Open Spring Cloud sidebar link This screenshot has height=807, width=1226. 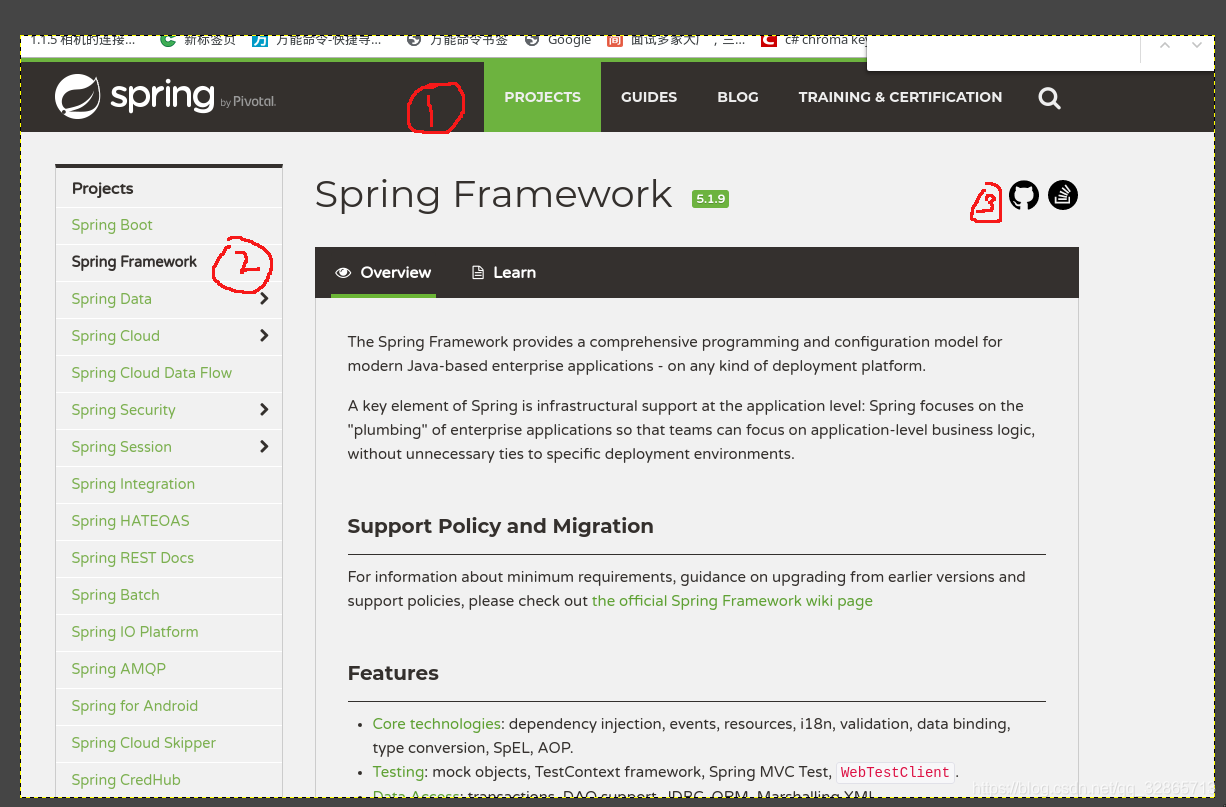(x=115, y=336)
